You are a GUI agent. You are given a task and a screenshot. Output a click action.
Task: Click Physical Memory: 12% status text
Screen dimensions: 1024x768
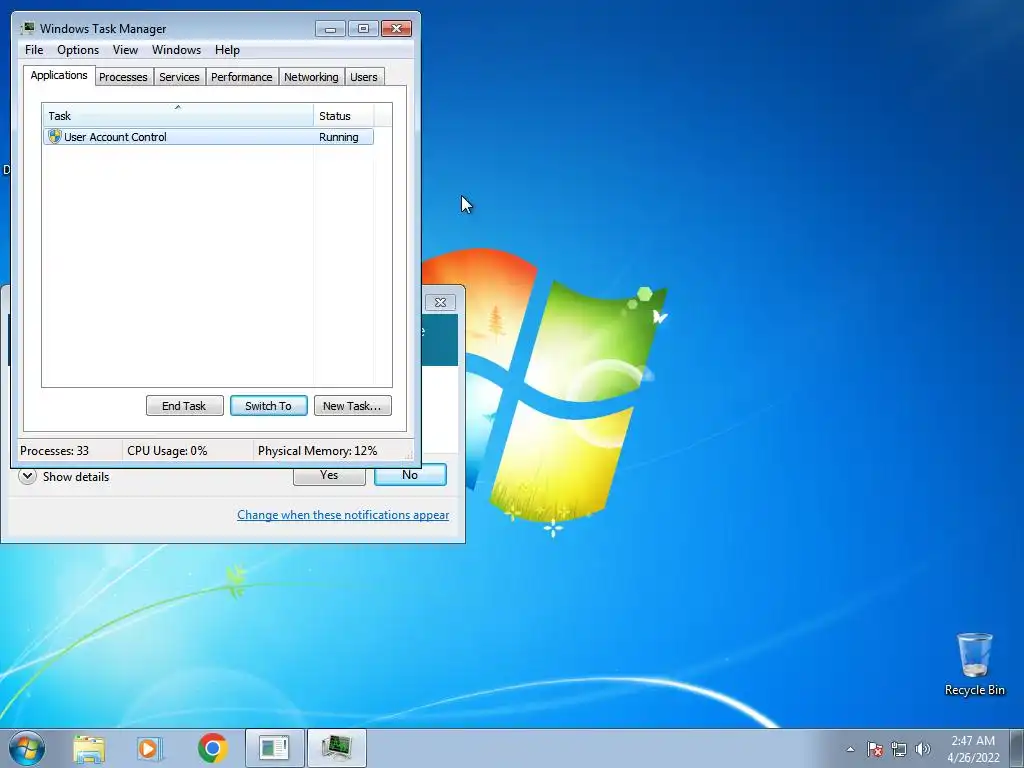coord(317,451)
